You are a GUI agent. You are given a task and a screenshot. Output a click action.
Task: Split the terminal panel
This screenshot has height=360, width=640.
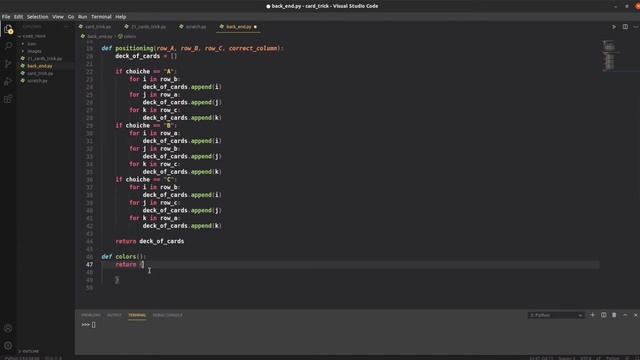click(x=603, y=315)
